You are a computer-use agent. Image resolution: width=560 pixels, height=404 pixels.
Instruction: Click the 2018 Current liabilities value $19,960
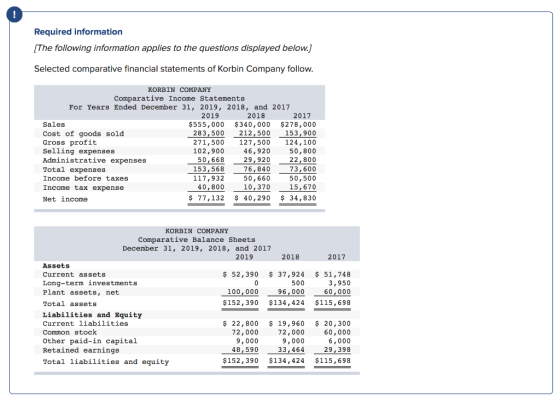pyautogui.click(x=286, y=323)
